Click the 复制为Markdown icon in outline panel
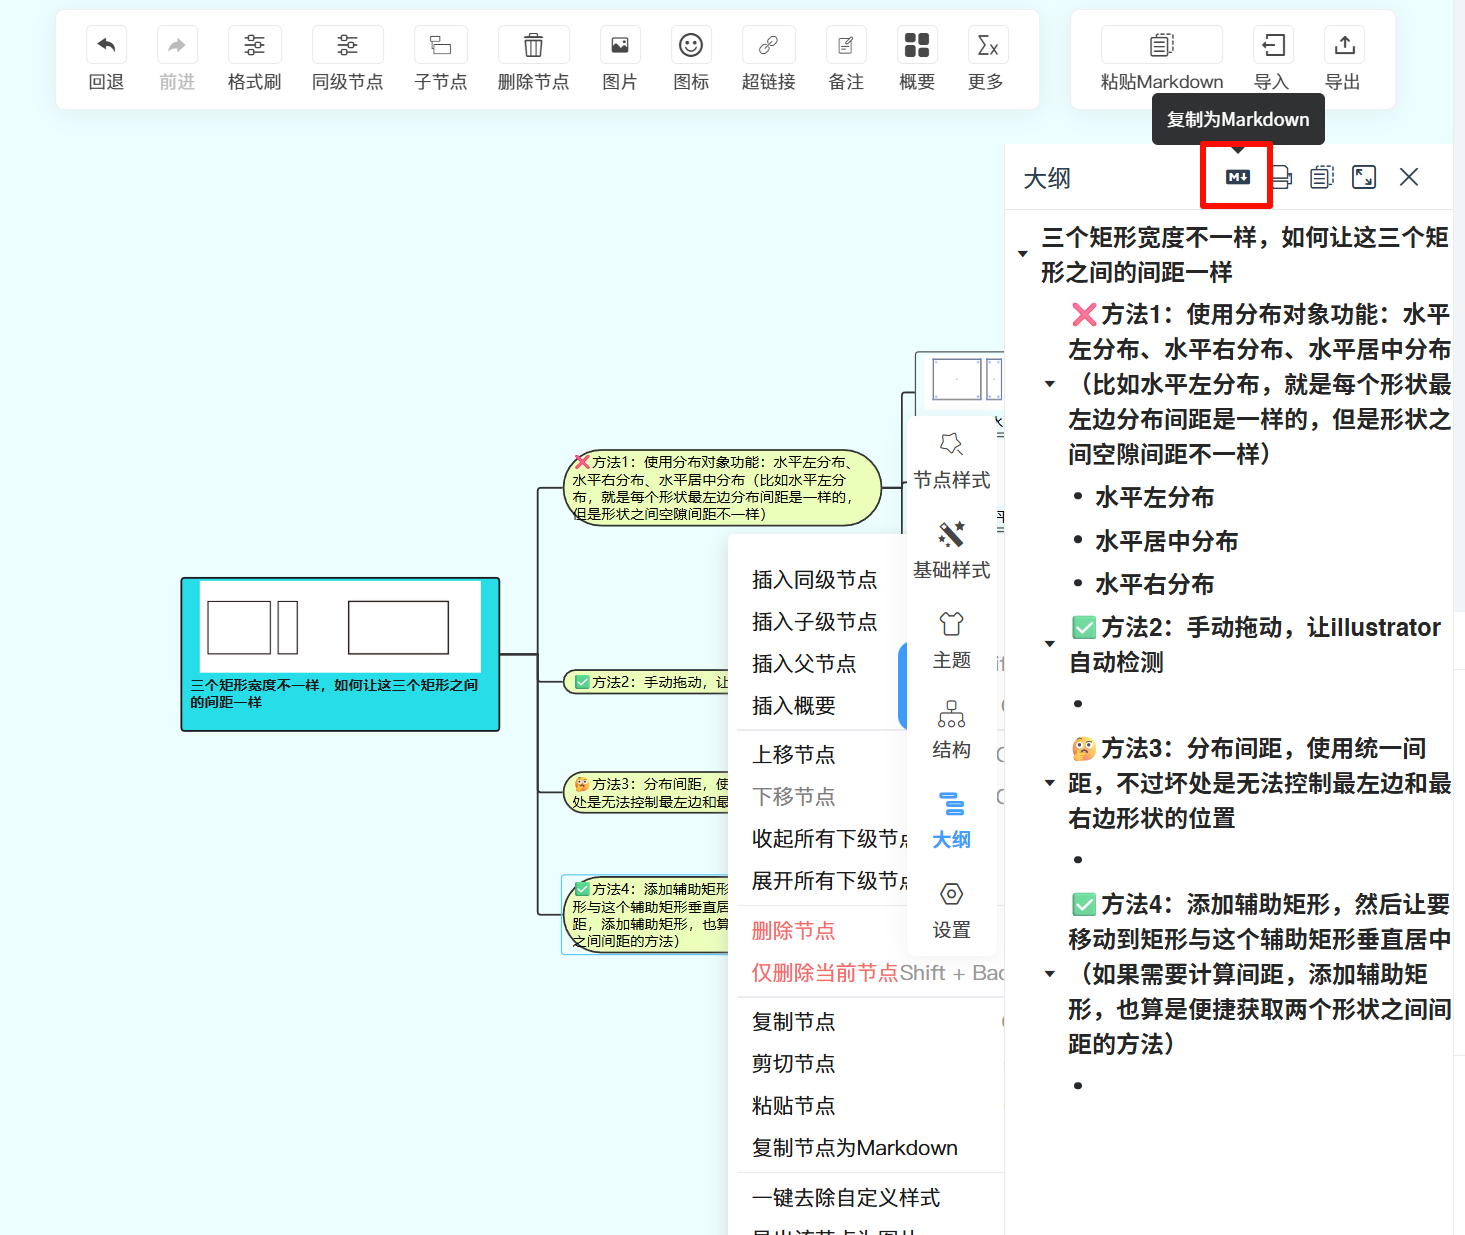1465x1235 pixels. (1238, 177)
